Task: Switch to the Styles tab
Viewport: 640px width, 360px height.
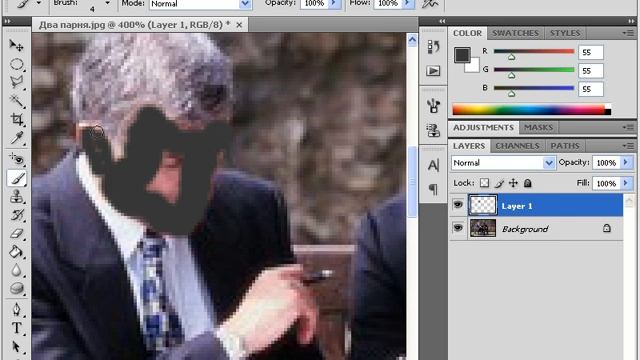Action: pyautogui.click(x=565, y=33)
